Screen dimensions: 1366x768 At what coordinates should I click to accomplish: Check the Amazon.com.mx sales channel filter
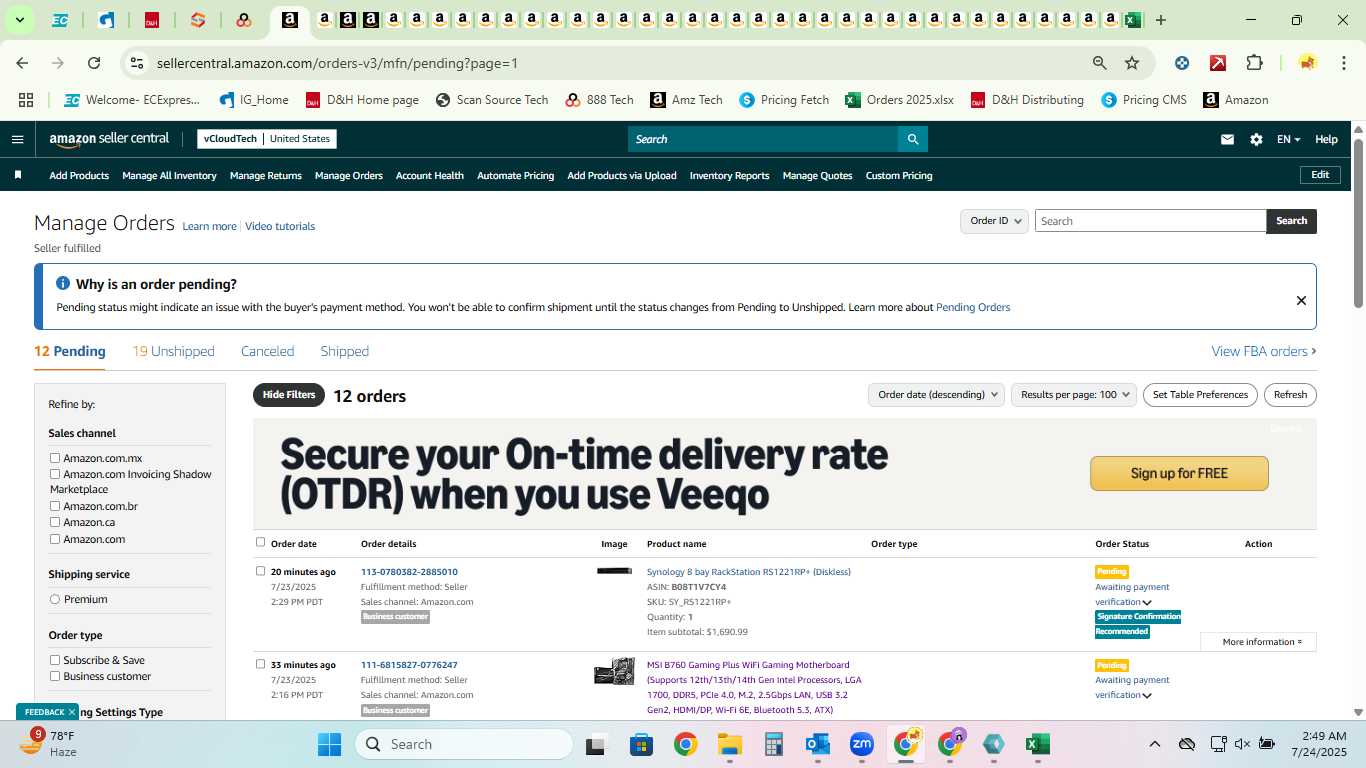point(55,458)
